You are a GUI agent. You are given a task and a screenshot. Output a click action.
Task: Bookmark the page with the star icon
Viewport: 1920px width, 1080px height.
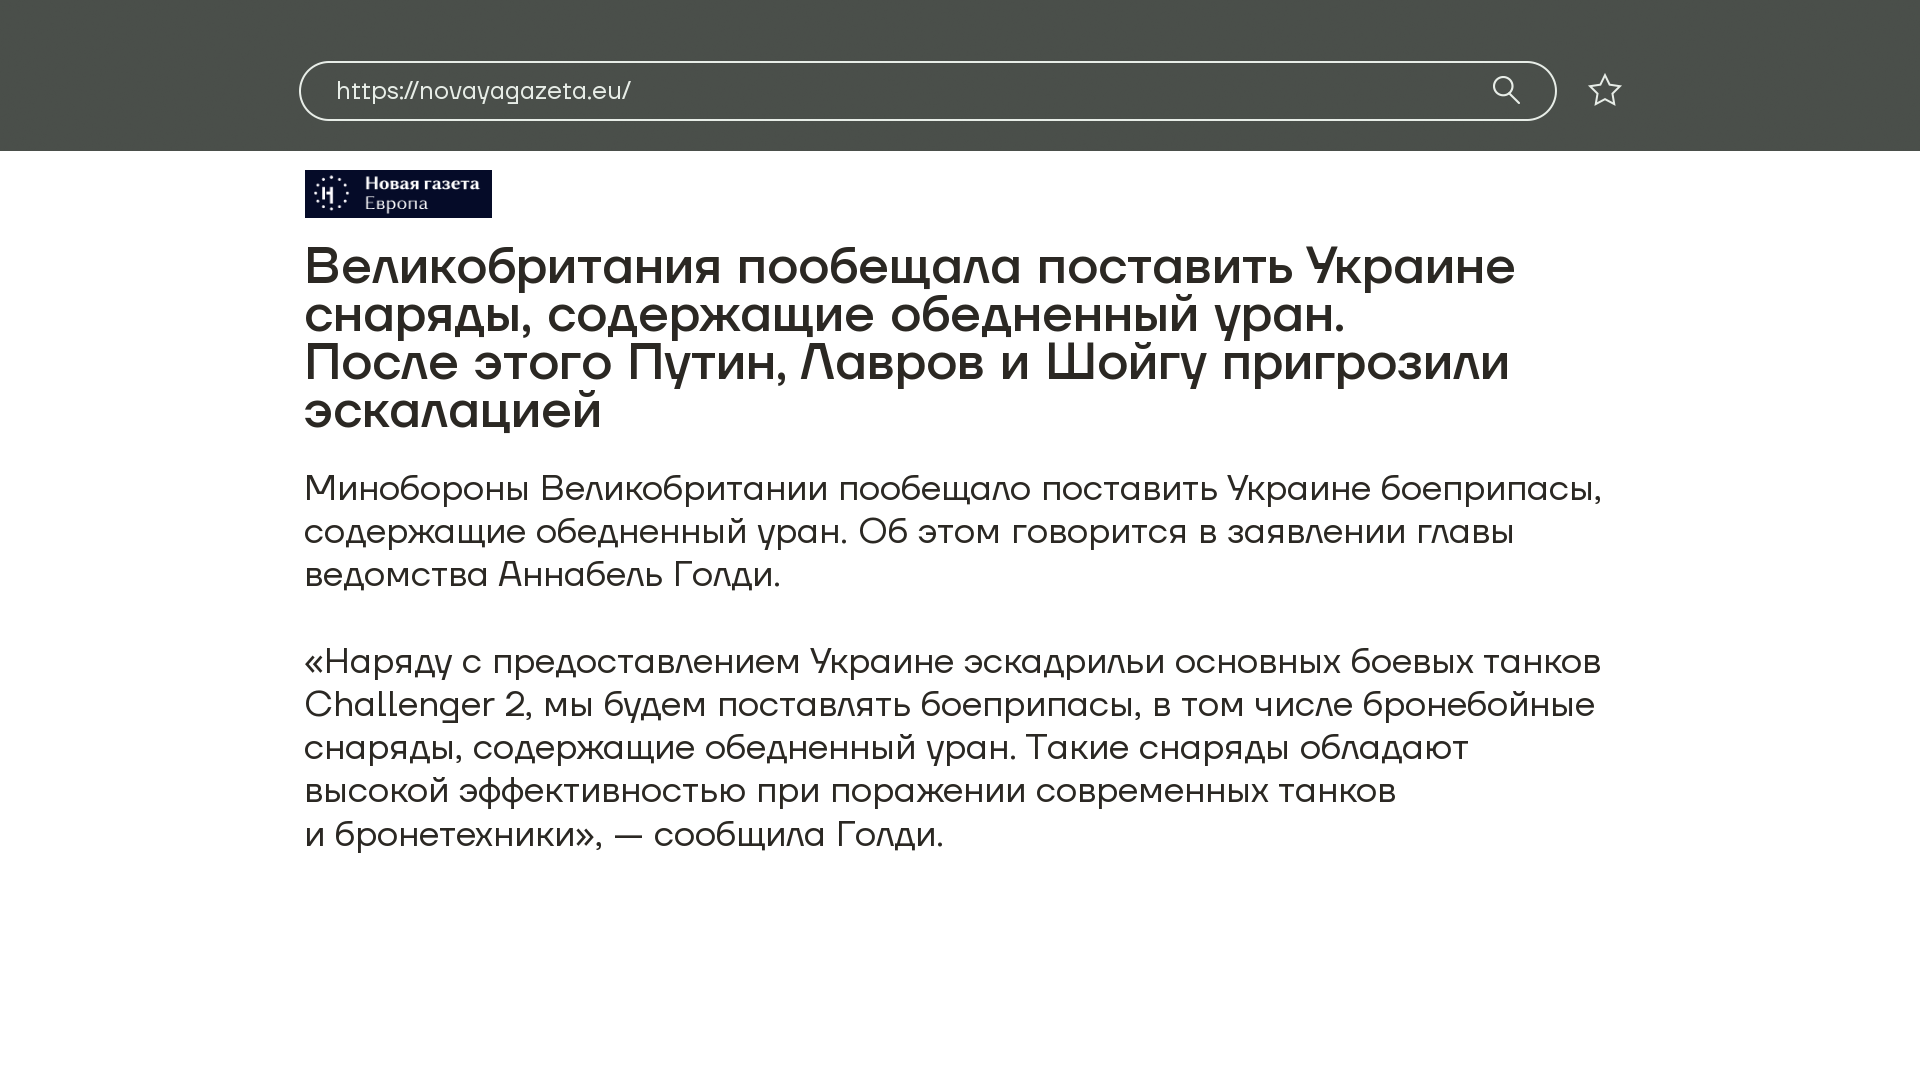1604,91
